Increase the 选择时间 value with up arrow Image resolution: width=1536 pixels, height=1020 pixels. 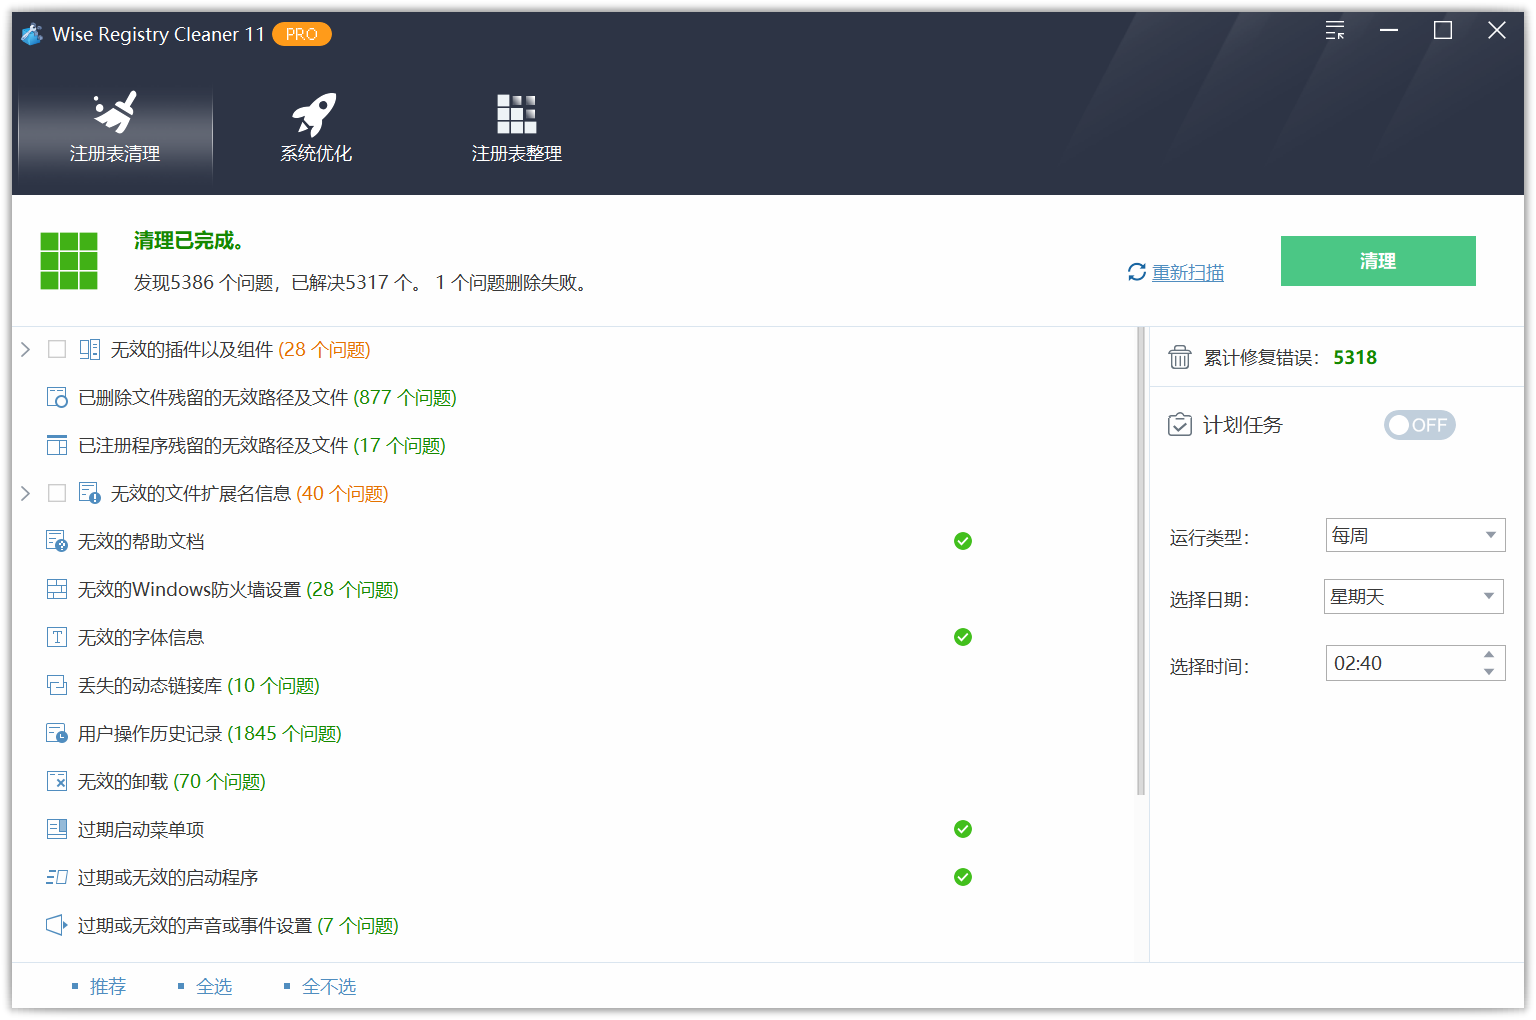(x=1489, y=655)
